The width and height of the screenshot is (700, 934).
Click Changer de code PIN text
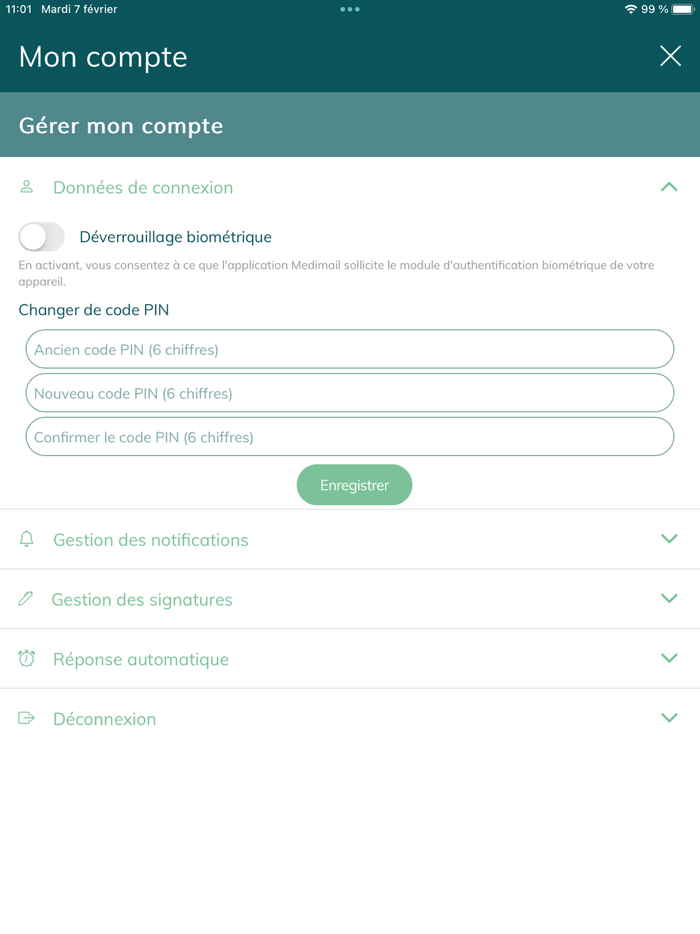[x=93, y=310]
